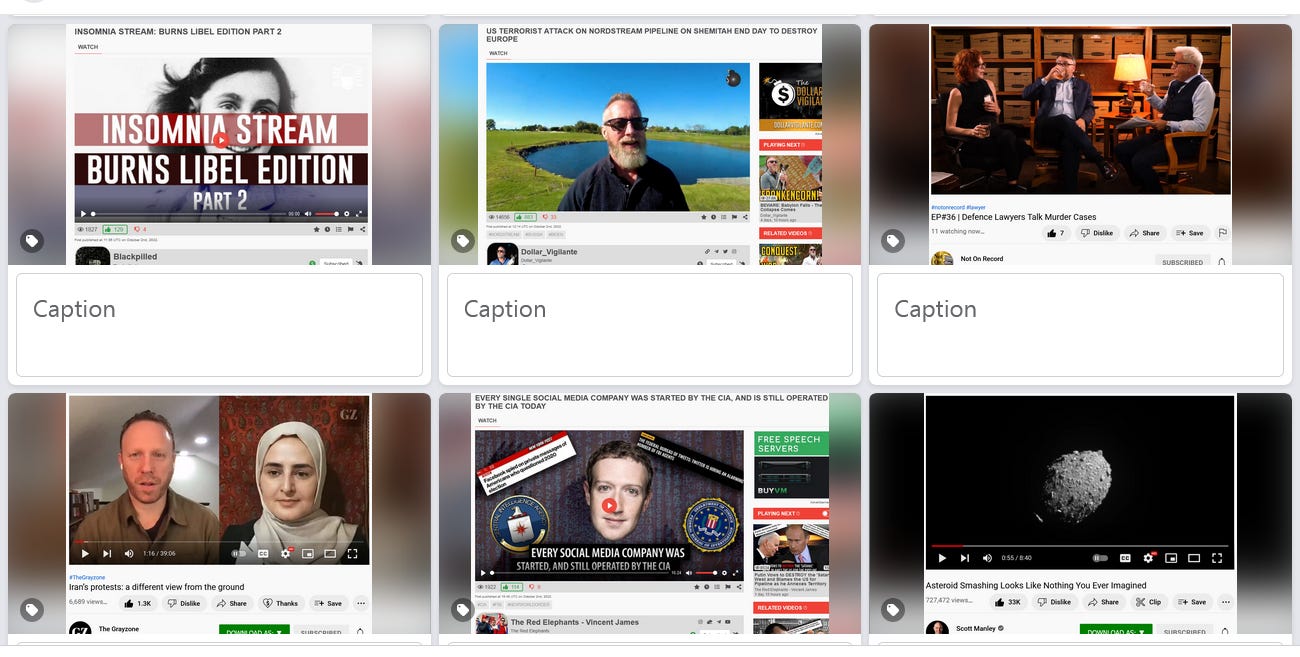
Task: Click 'The Red Elephants - Vincent James' text
Action: 575,622
